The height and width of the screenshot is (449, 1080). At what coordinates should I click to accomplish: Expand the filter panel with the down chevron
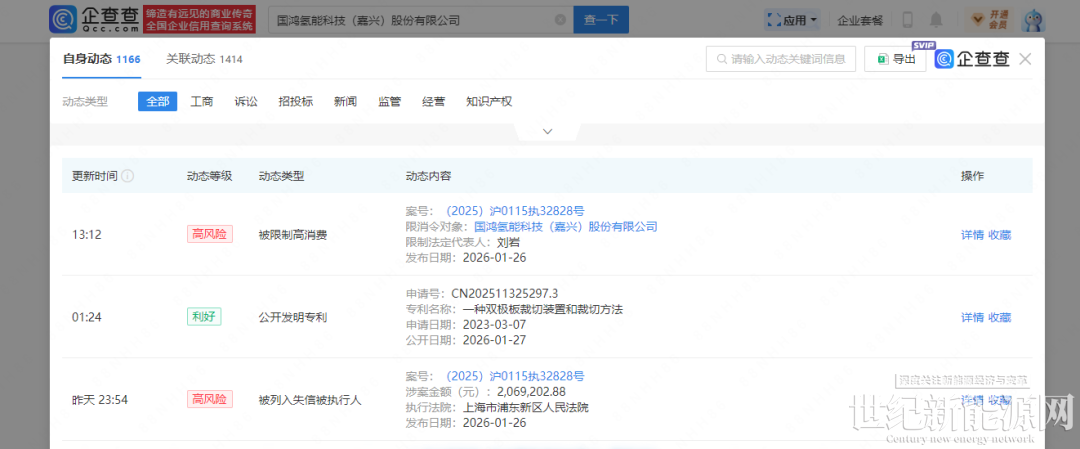point(547,131)
